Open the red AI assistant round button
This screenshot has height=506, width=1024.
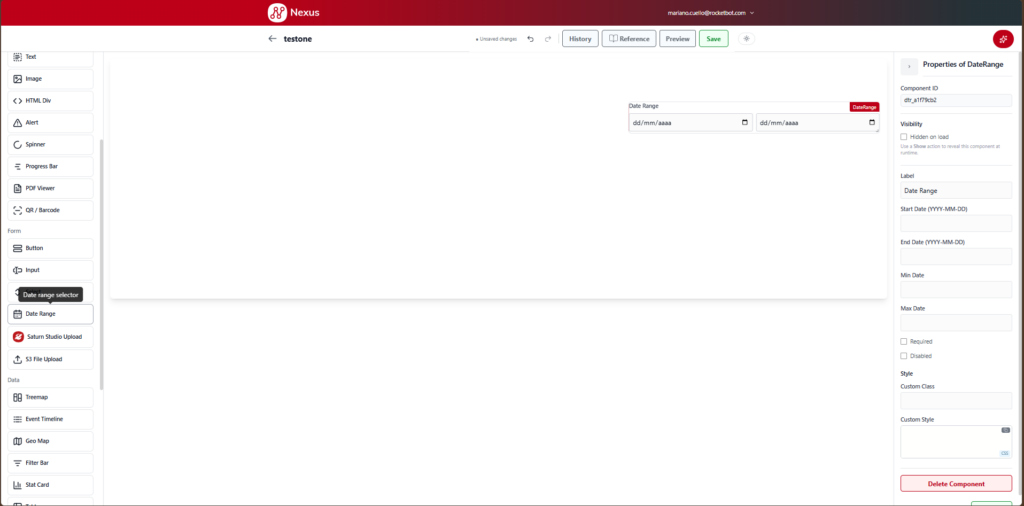[1002, 39]
